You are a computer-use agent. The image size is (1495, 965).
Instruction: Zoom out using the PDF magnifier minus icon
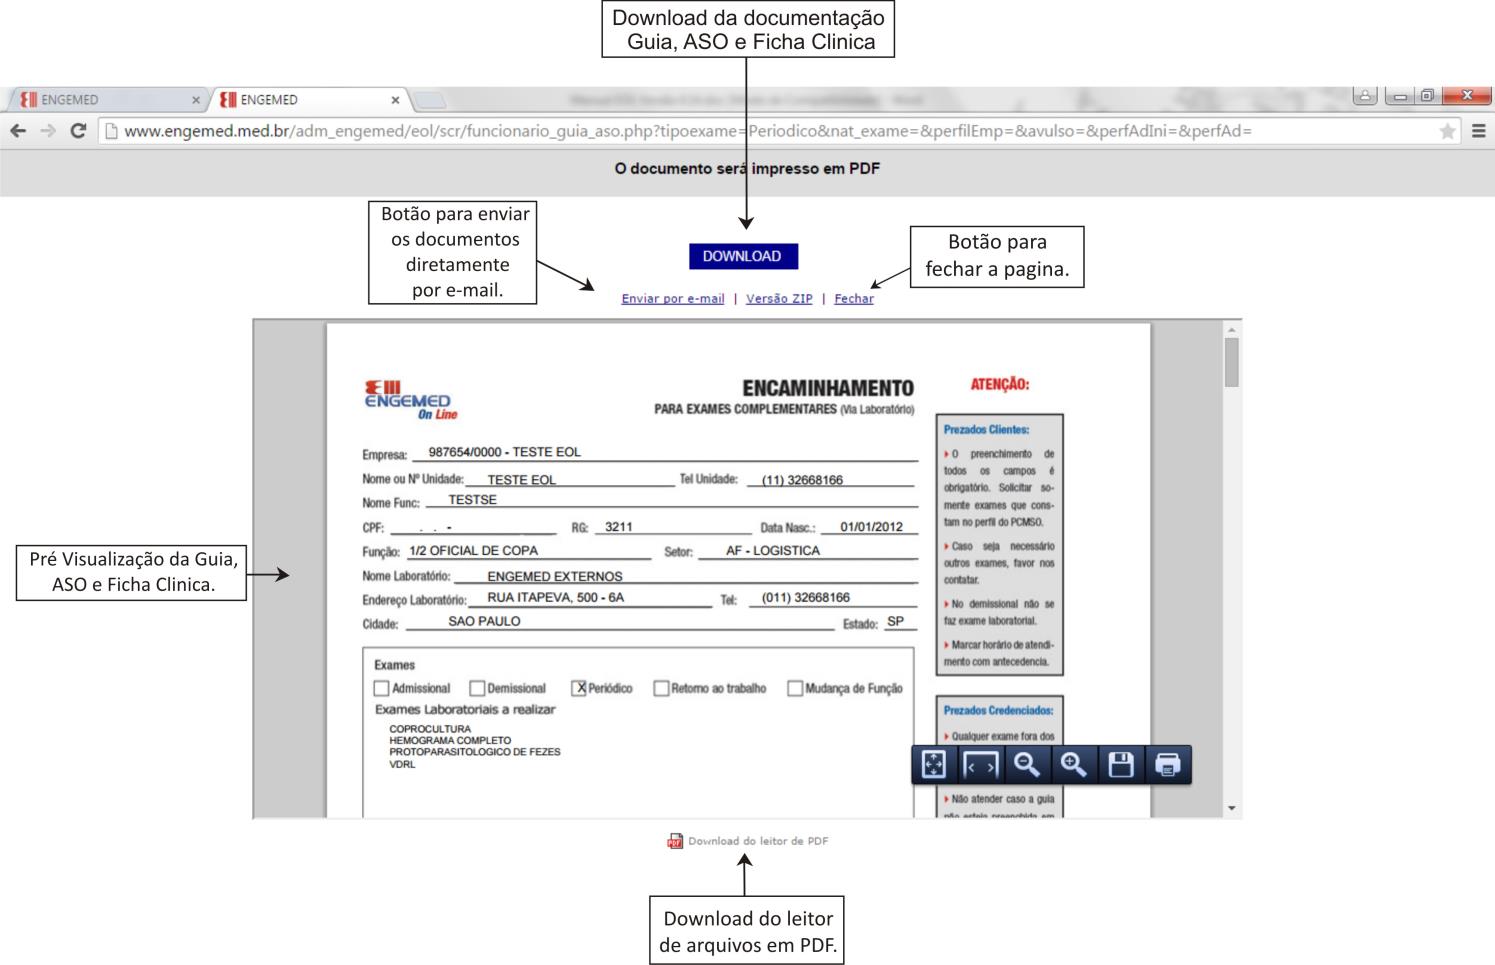tap(1027, 765)
